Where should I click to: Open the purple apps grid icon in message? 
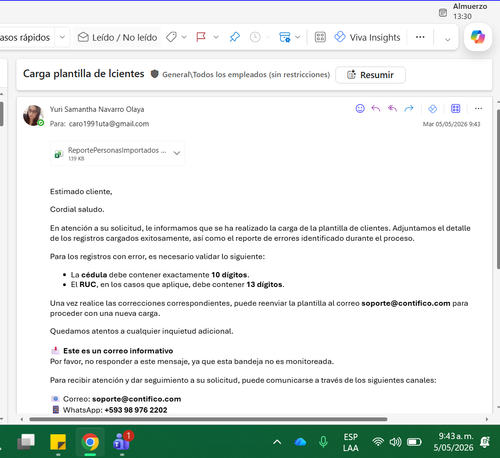[x=455, y=108]
